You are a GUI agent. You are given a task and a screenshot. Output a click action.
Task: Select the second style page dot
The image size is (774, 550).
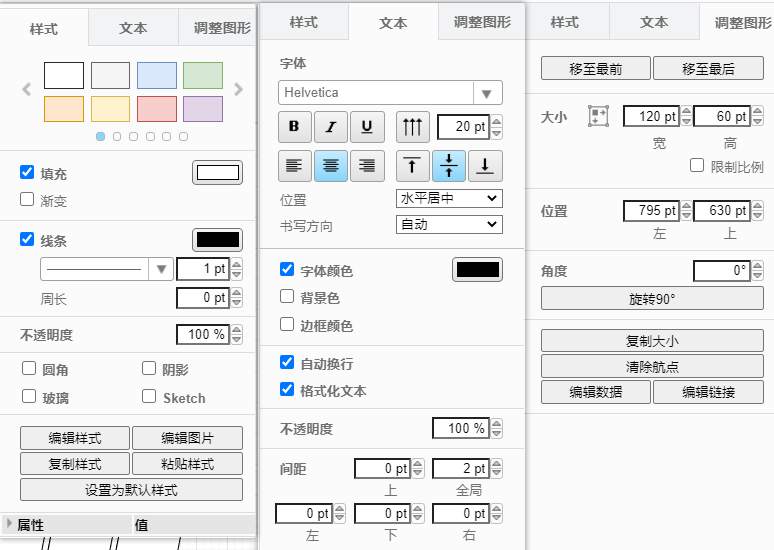pos(117,136)
